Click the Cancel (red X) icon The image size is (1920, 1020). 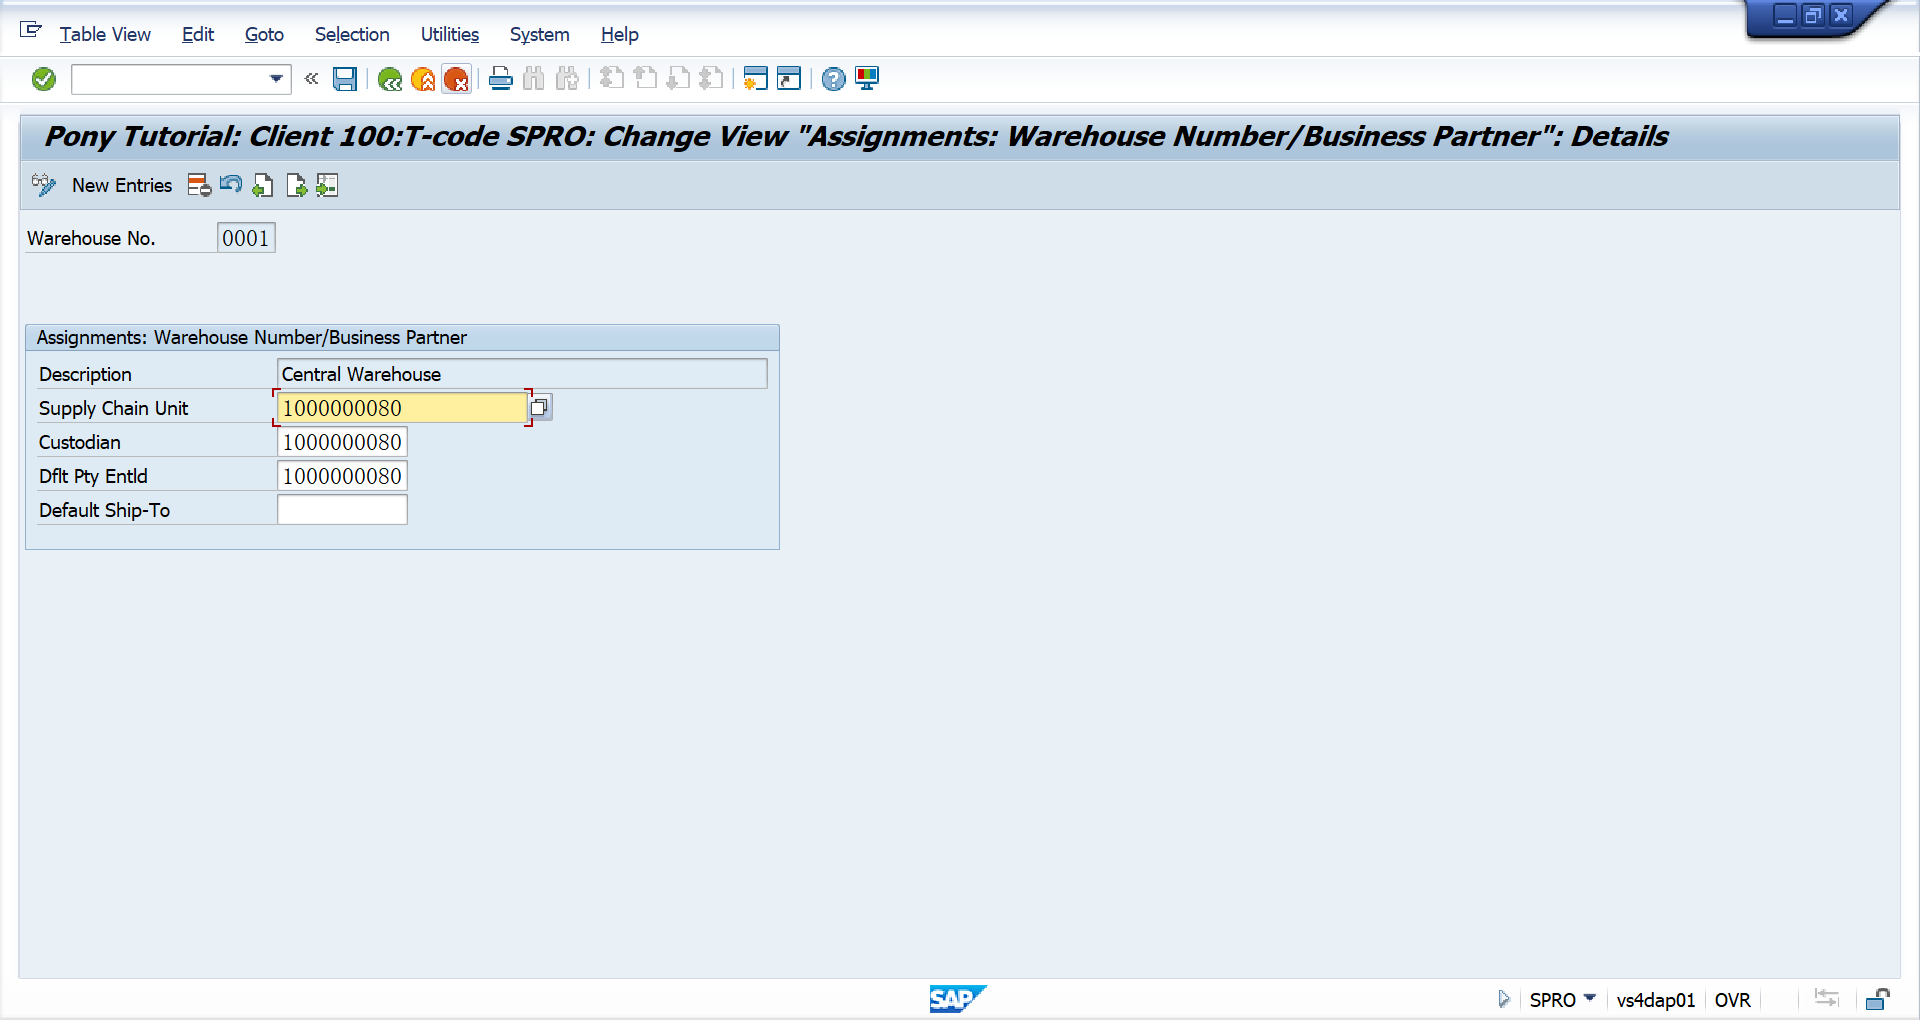click(457, 79)
